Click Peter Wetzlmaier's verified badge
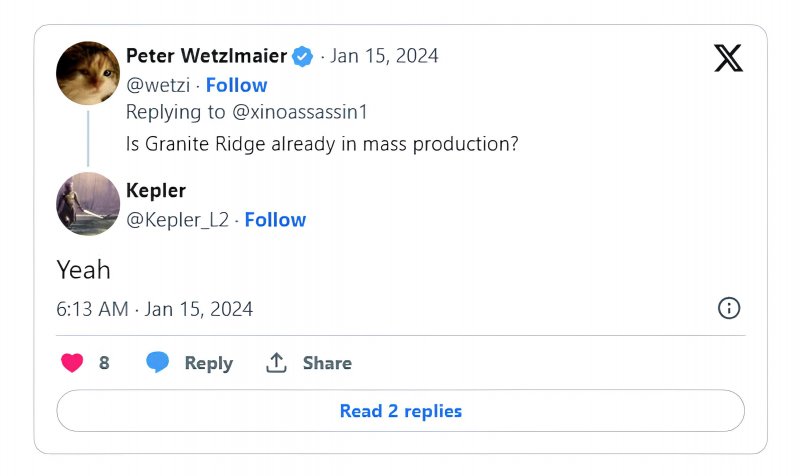This screenshot has height=476, width=800. [x=302, y=56]
